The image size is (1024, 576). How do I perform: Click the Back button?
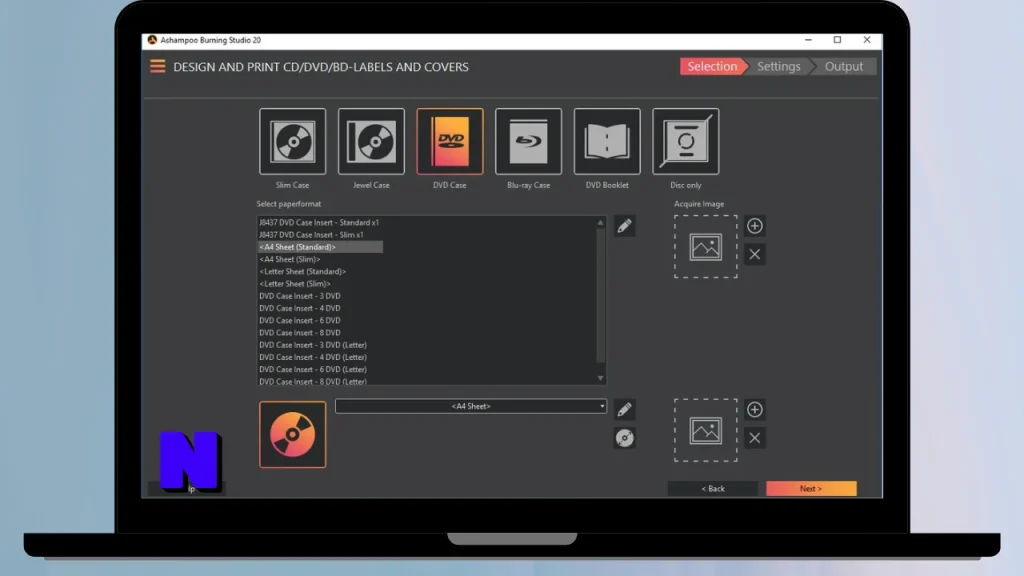pyautogui.click(x=712, y=488)
